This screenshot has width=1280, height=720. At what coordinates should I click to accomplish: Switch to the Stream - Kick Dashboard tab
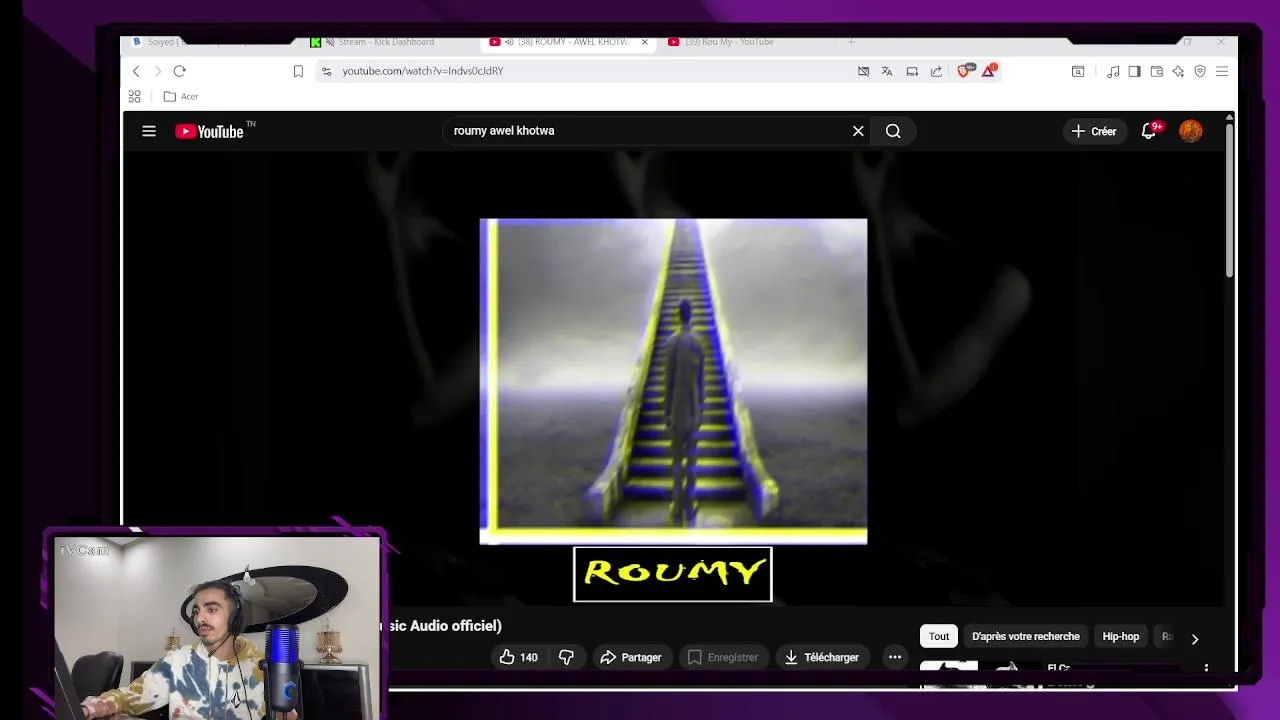[x=385, y=42]
